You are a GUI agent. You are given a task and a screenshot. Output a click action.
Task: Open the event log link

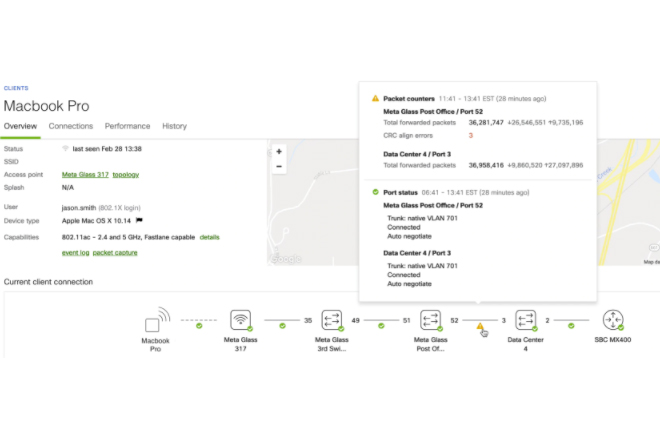tap(77, 253)
